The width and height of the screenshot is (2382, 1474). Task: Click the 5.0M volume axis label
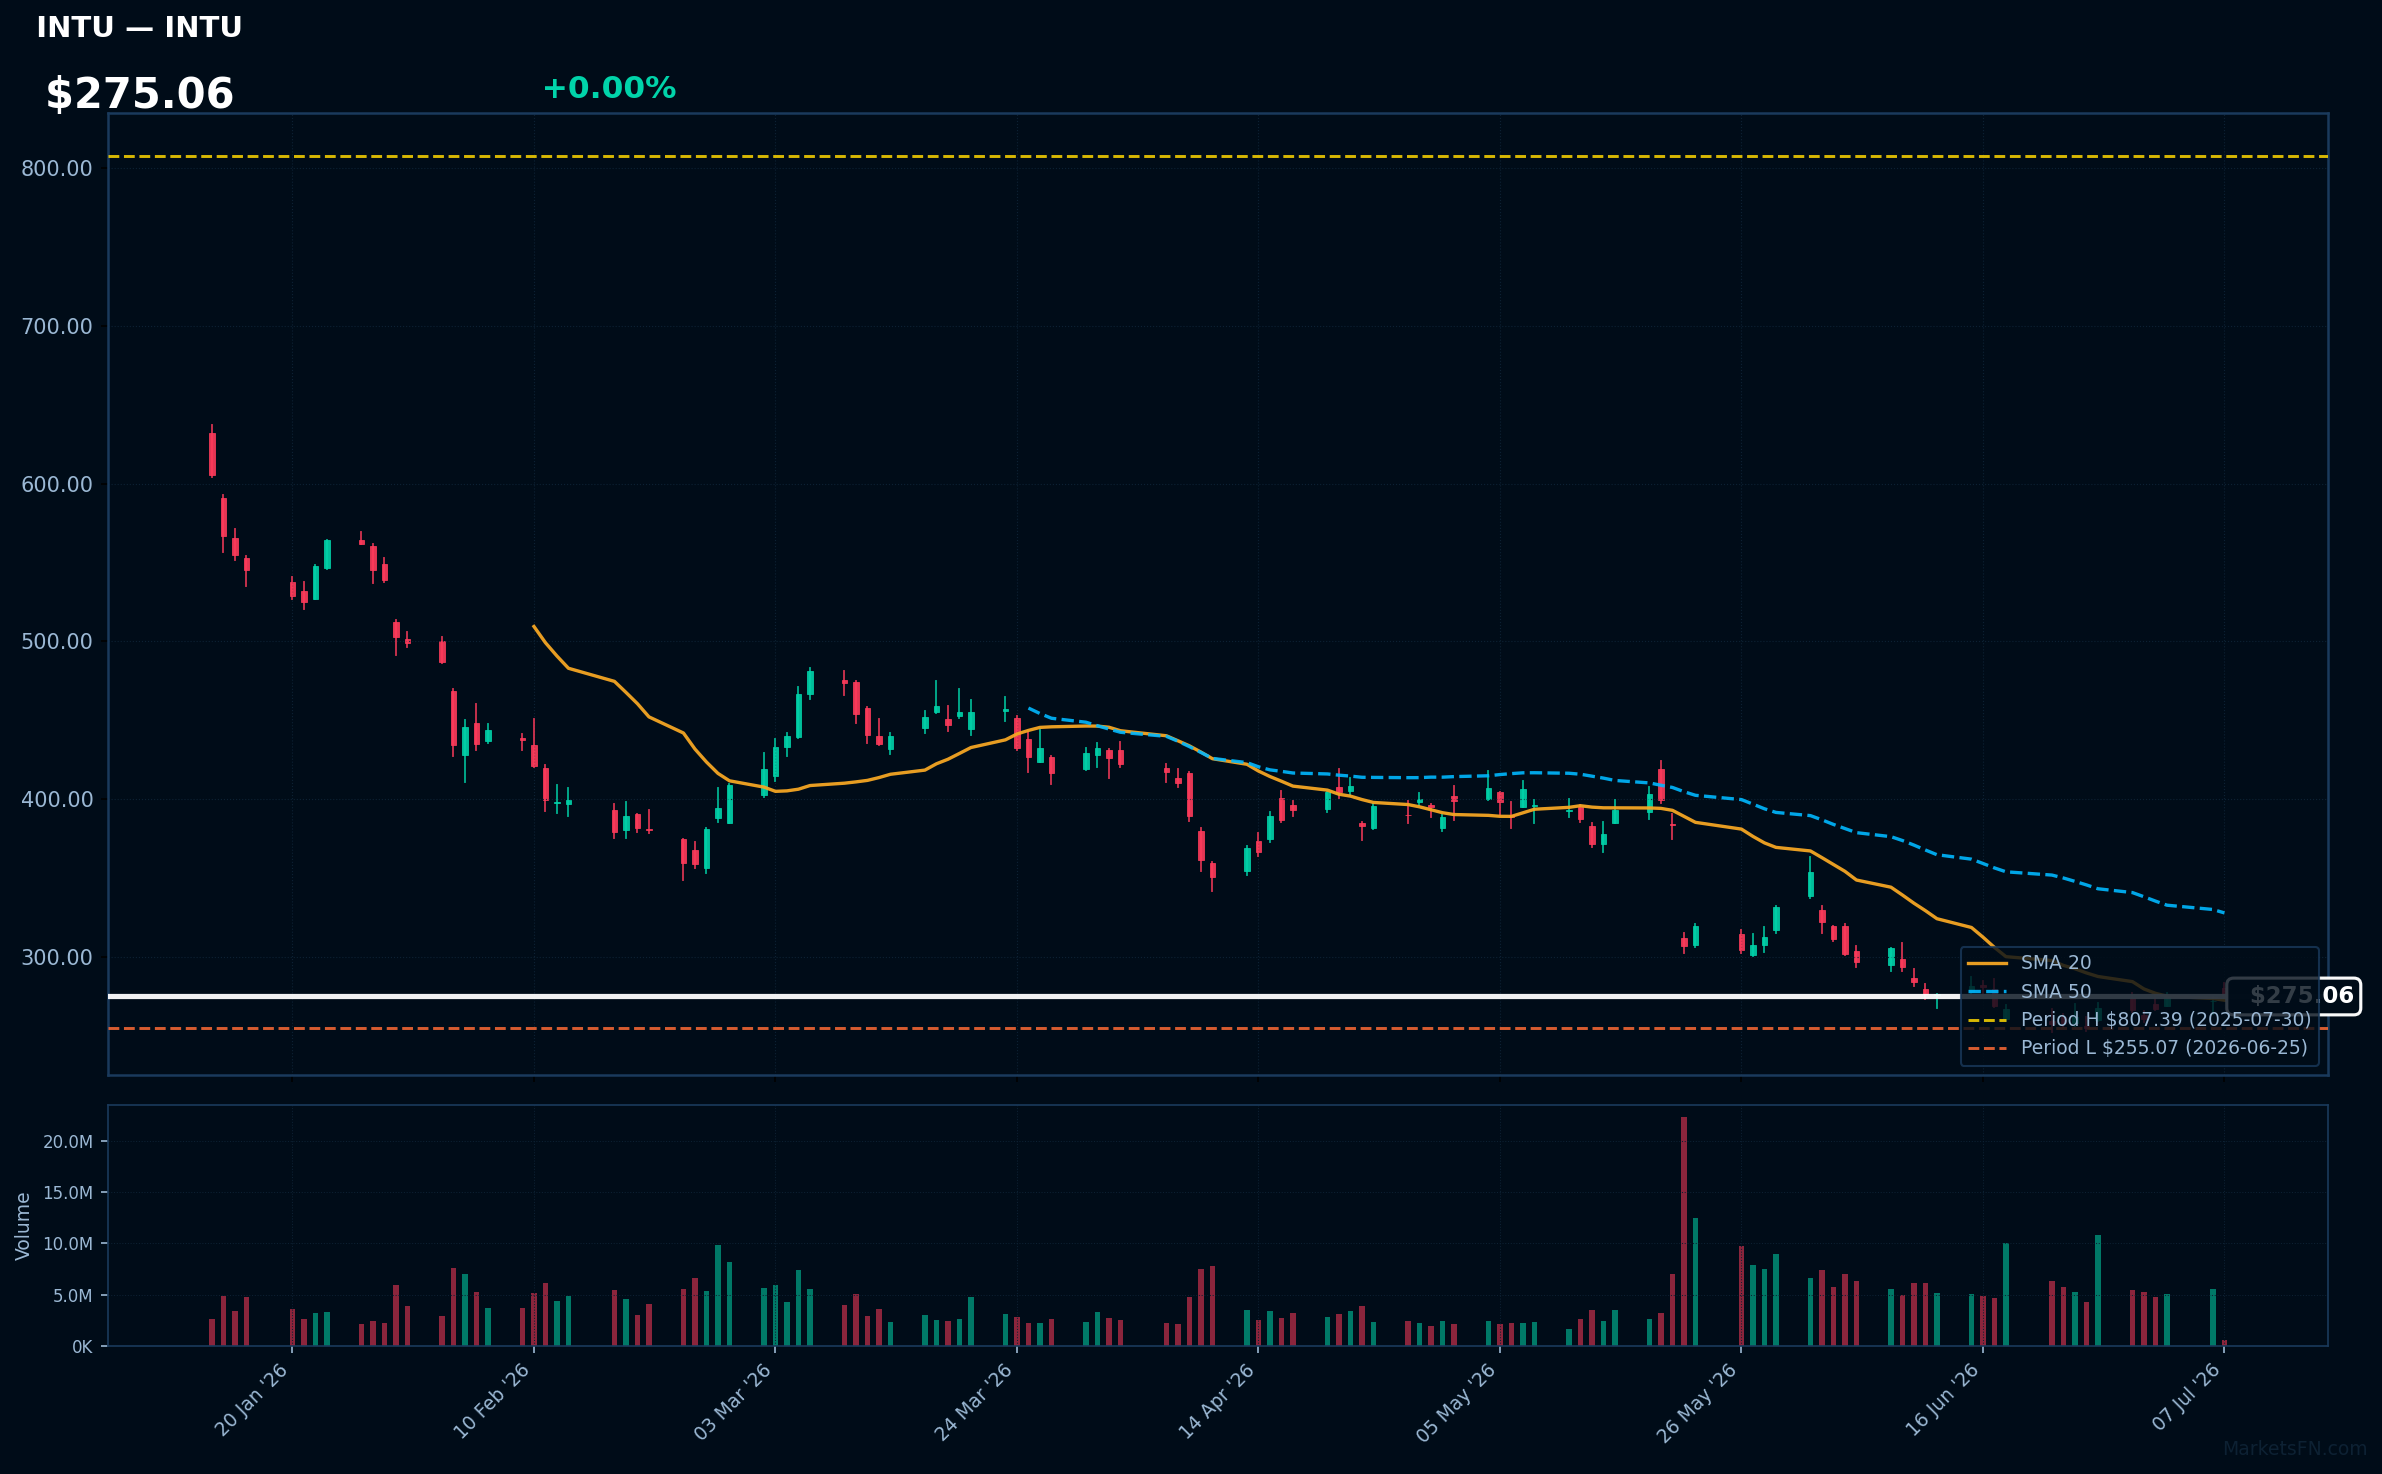click(x=73, y=1296)
